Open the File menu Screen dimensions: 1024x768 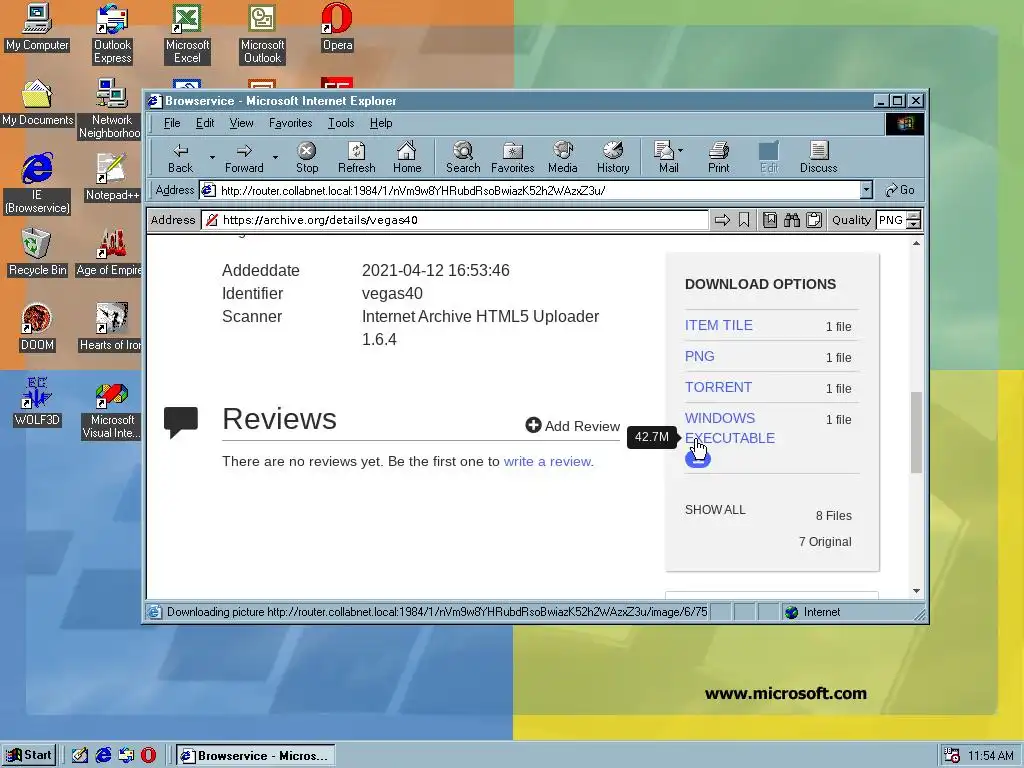(x=172, y=123)
